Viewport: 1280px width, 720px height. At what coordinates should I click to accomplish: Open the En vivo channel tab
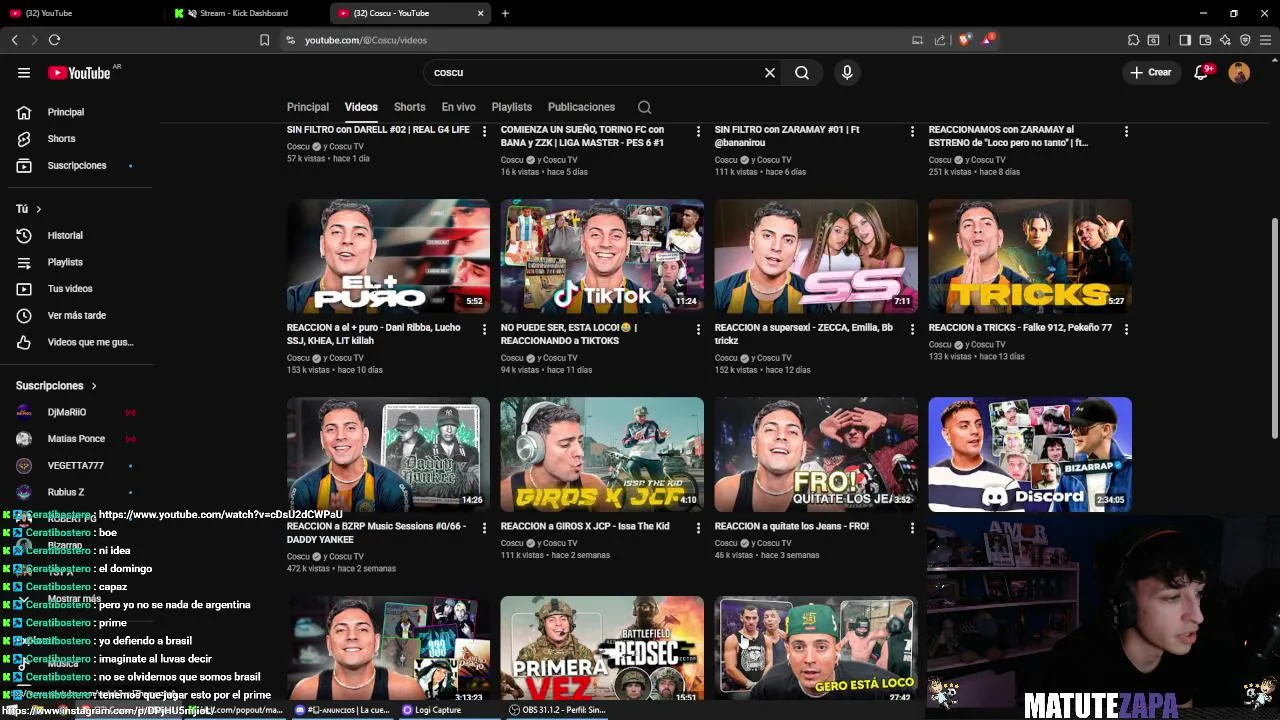click(x=458, y=107)
